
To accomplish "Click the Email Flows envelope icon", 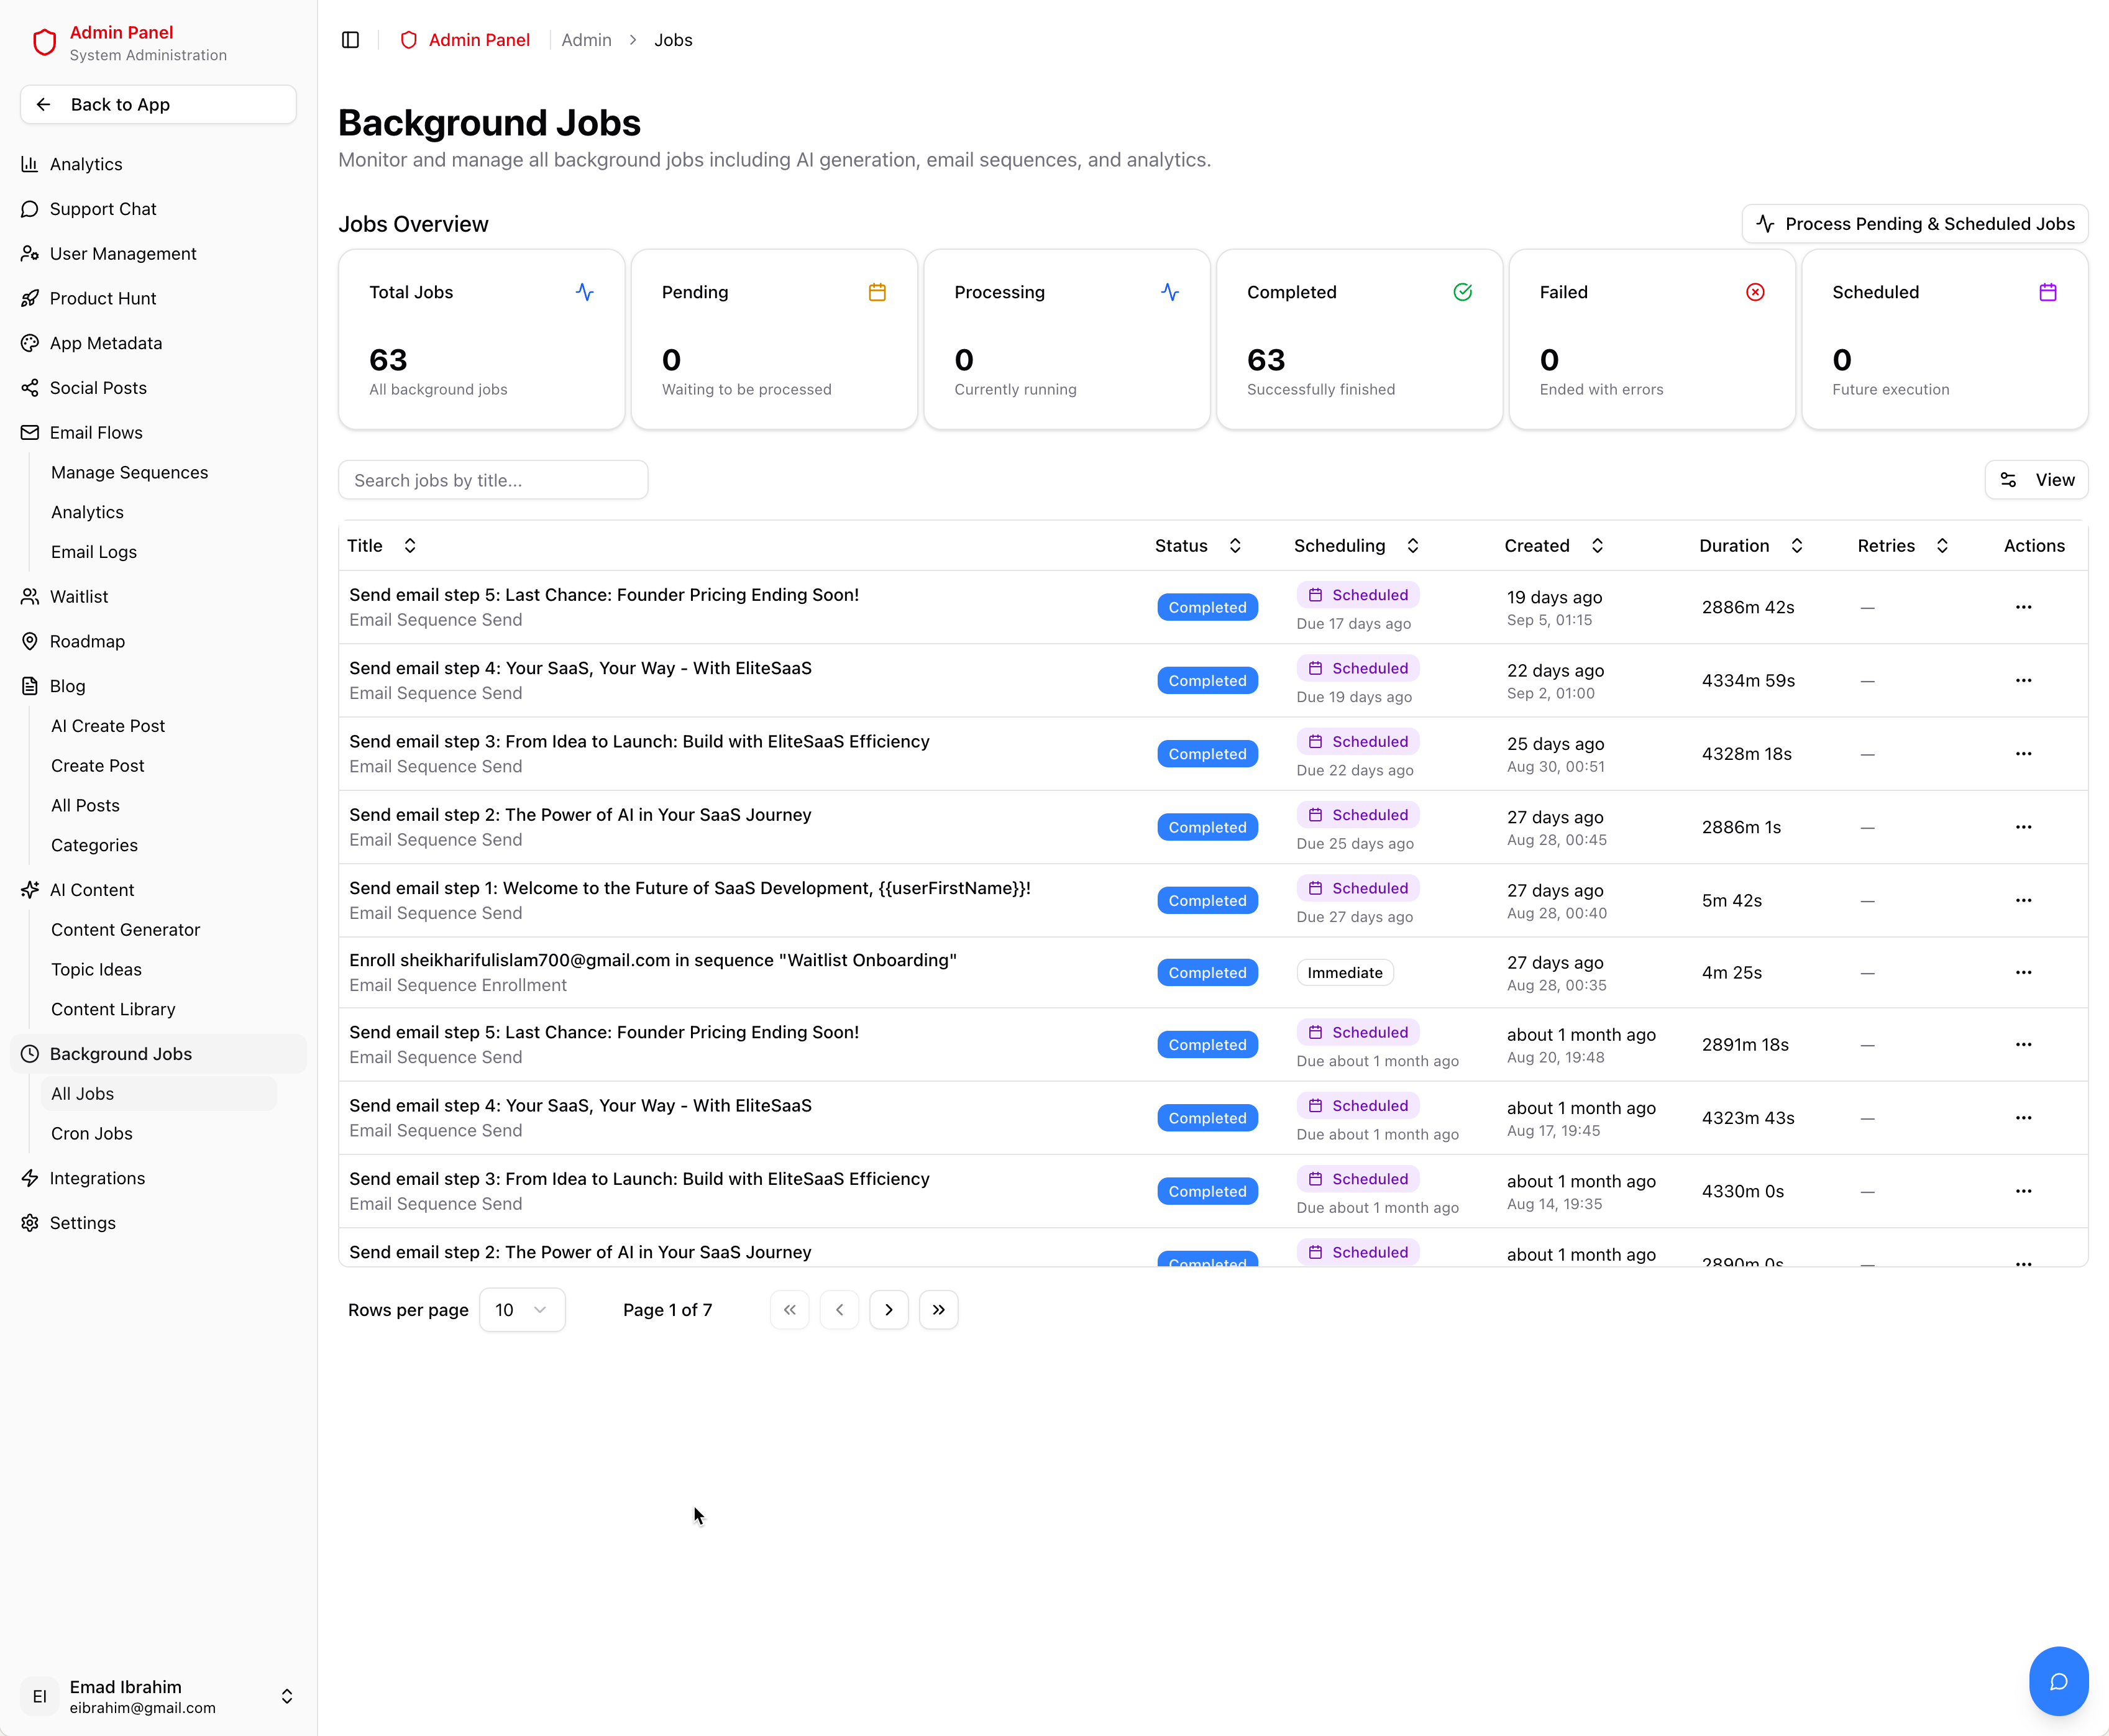I will 29,432.
